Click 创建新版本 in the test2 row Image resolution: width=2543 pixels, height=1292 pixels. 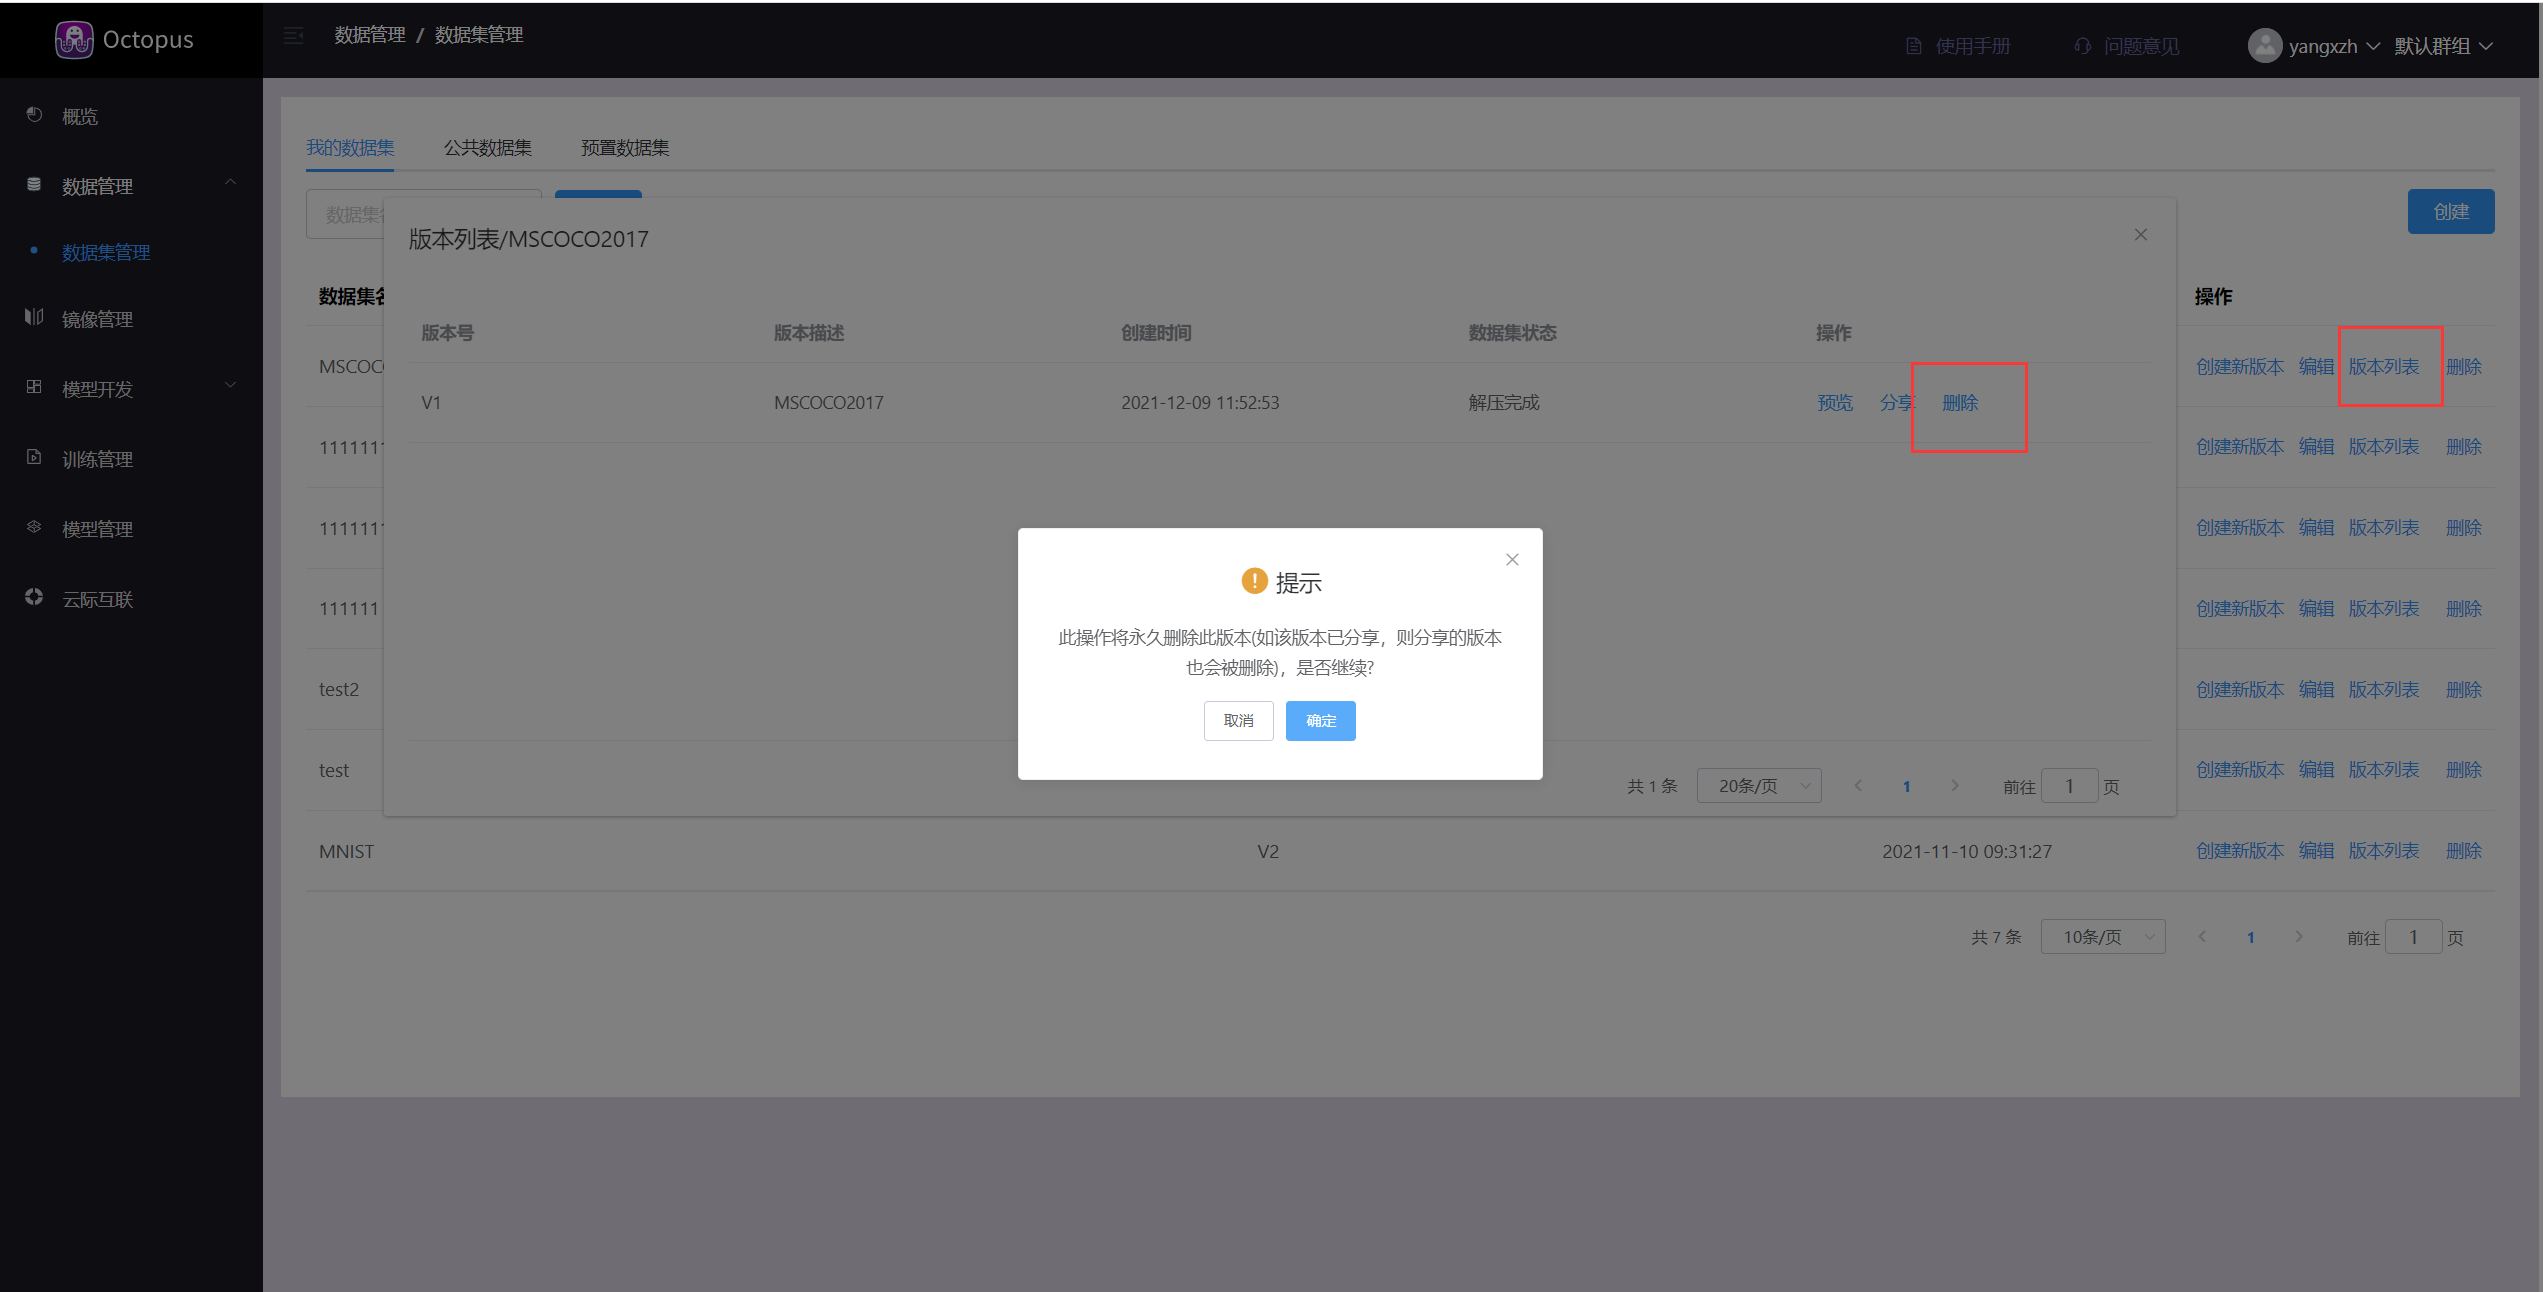[2240, 690]
